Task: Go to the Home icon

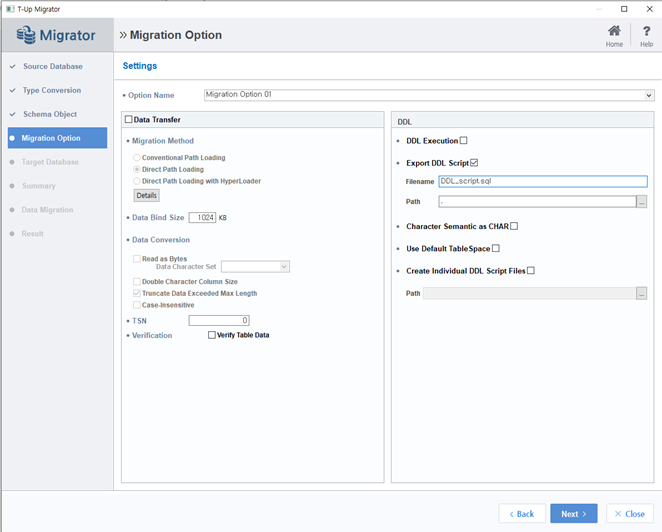Action: [x=614, y=31]
